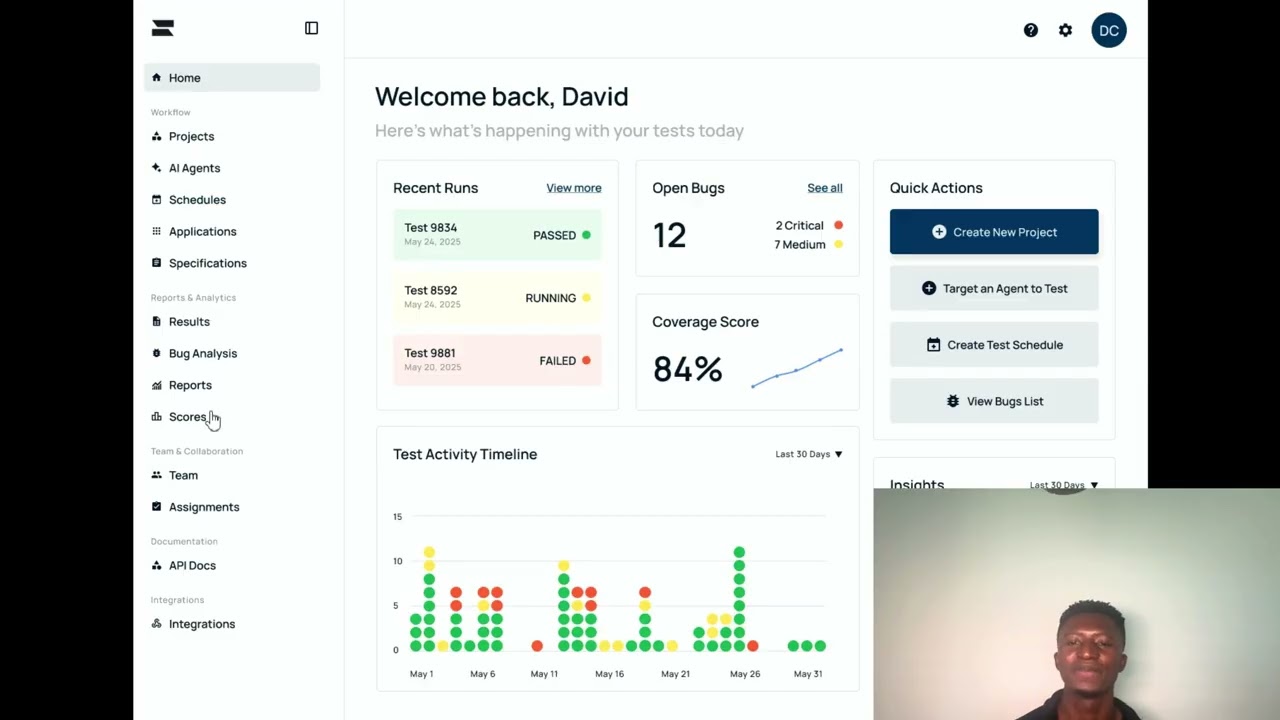This screenshot has height=720, width=1280.
Task: Collapse the sidebar with the panel toggle icon
Action: (311, 28)
